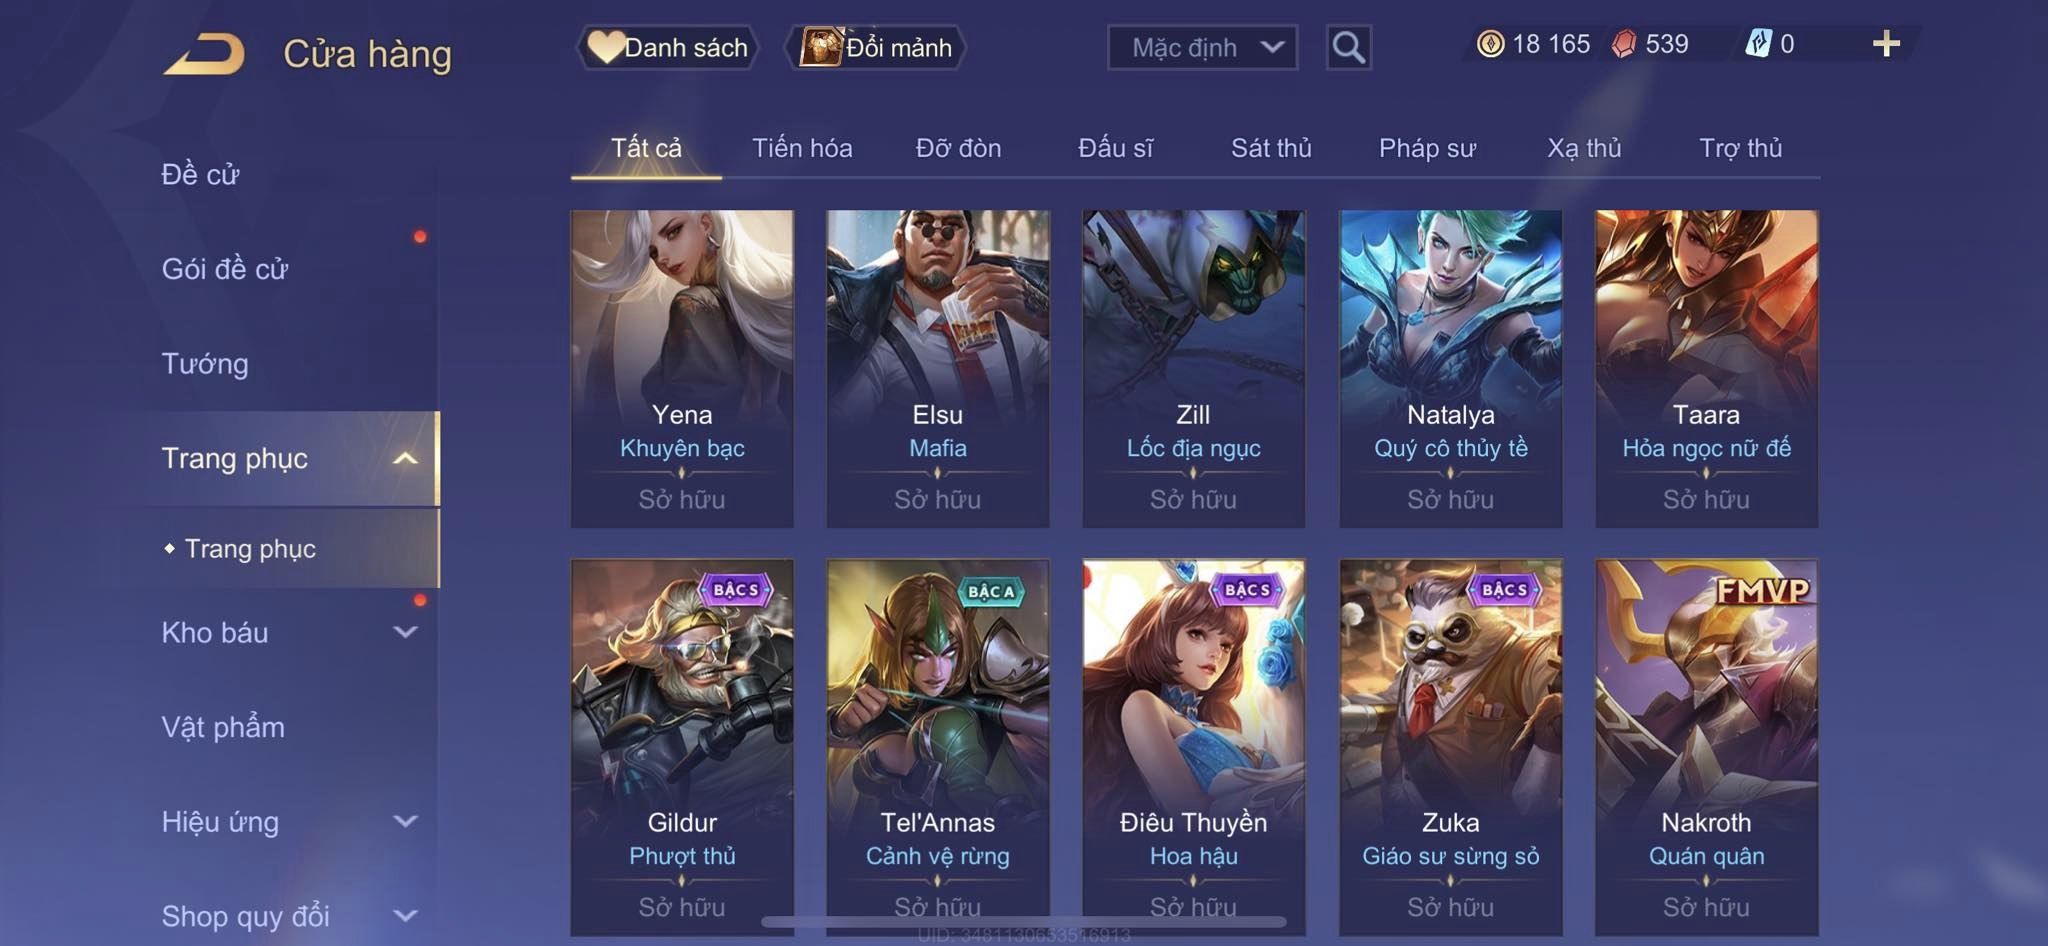Tap the back arrow icon beside Cửa hàng

(x=205, y=54)
